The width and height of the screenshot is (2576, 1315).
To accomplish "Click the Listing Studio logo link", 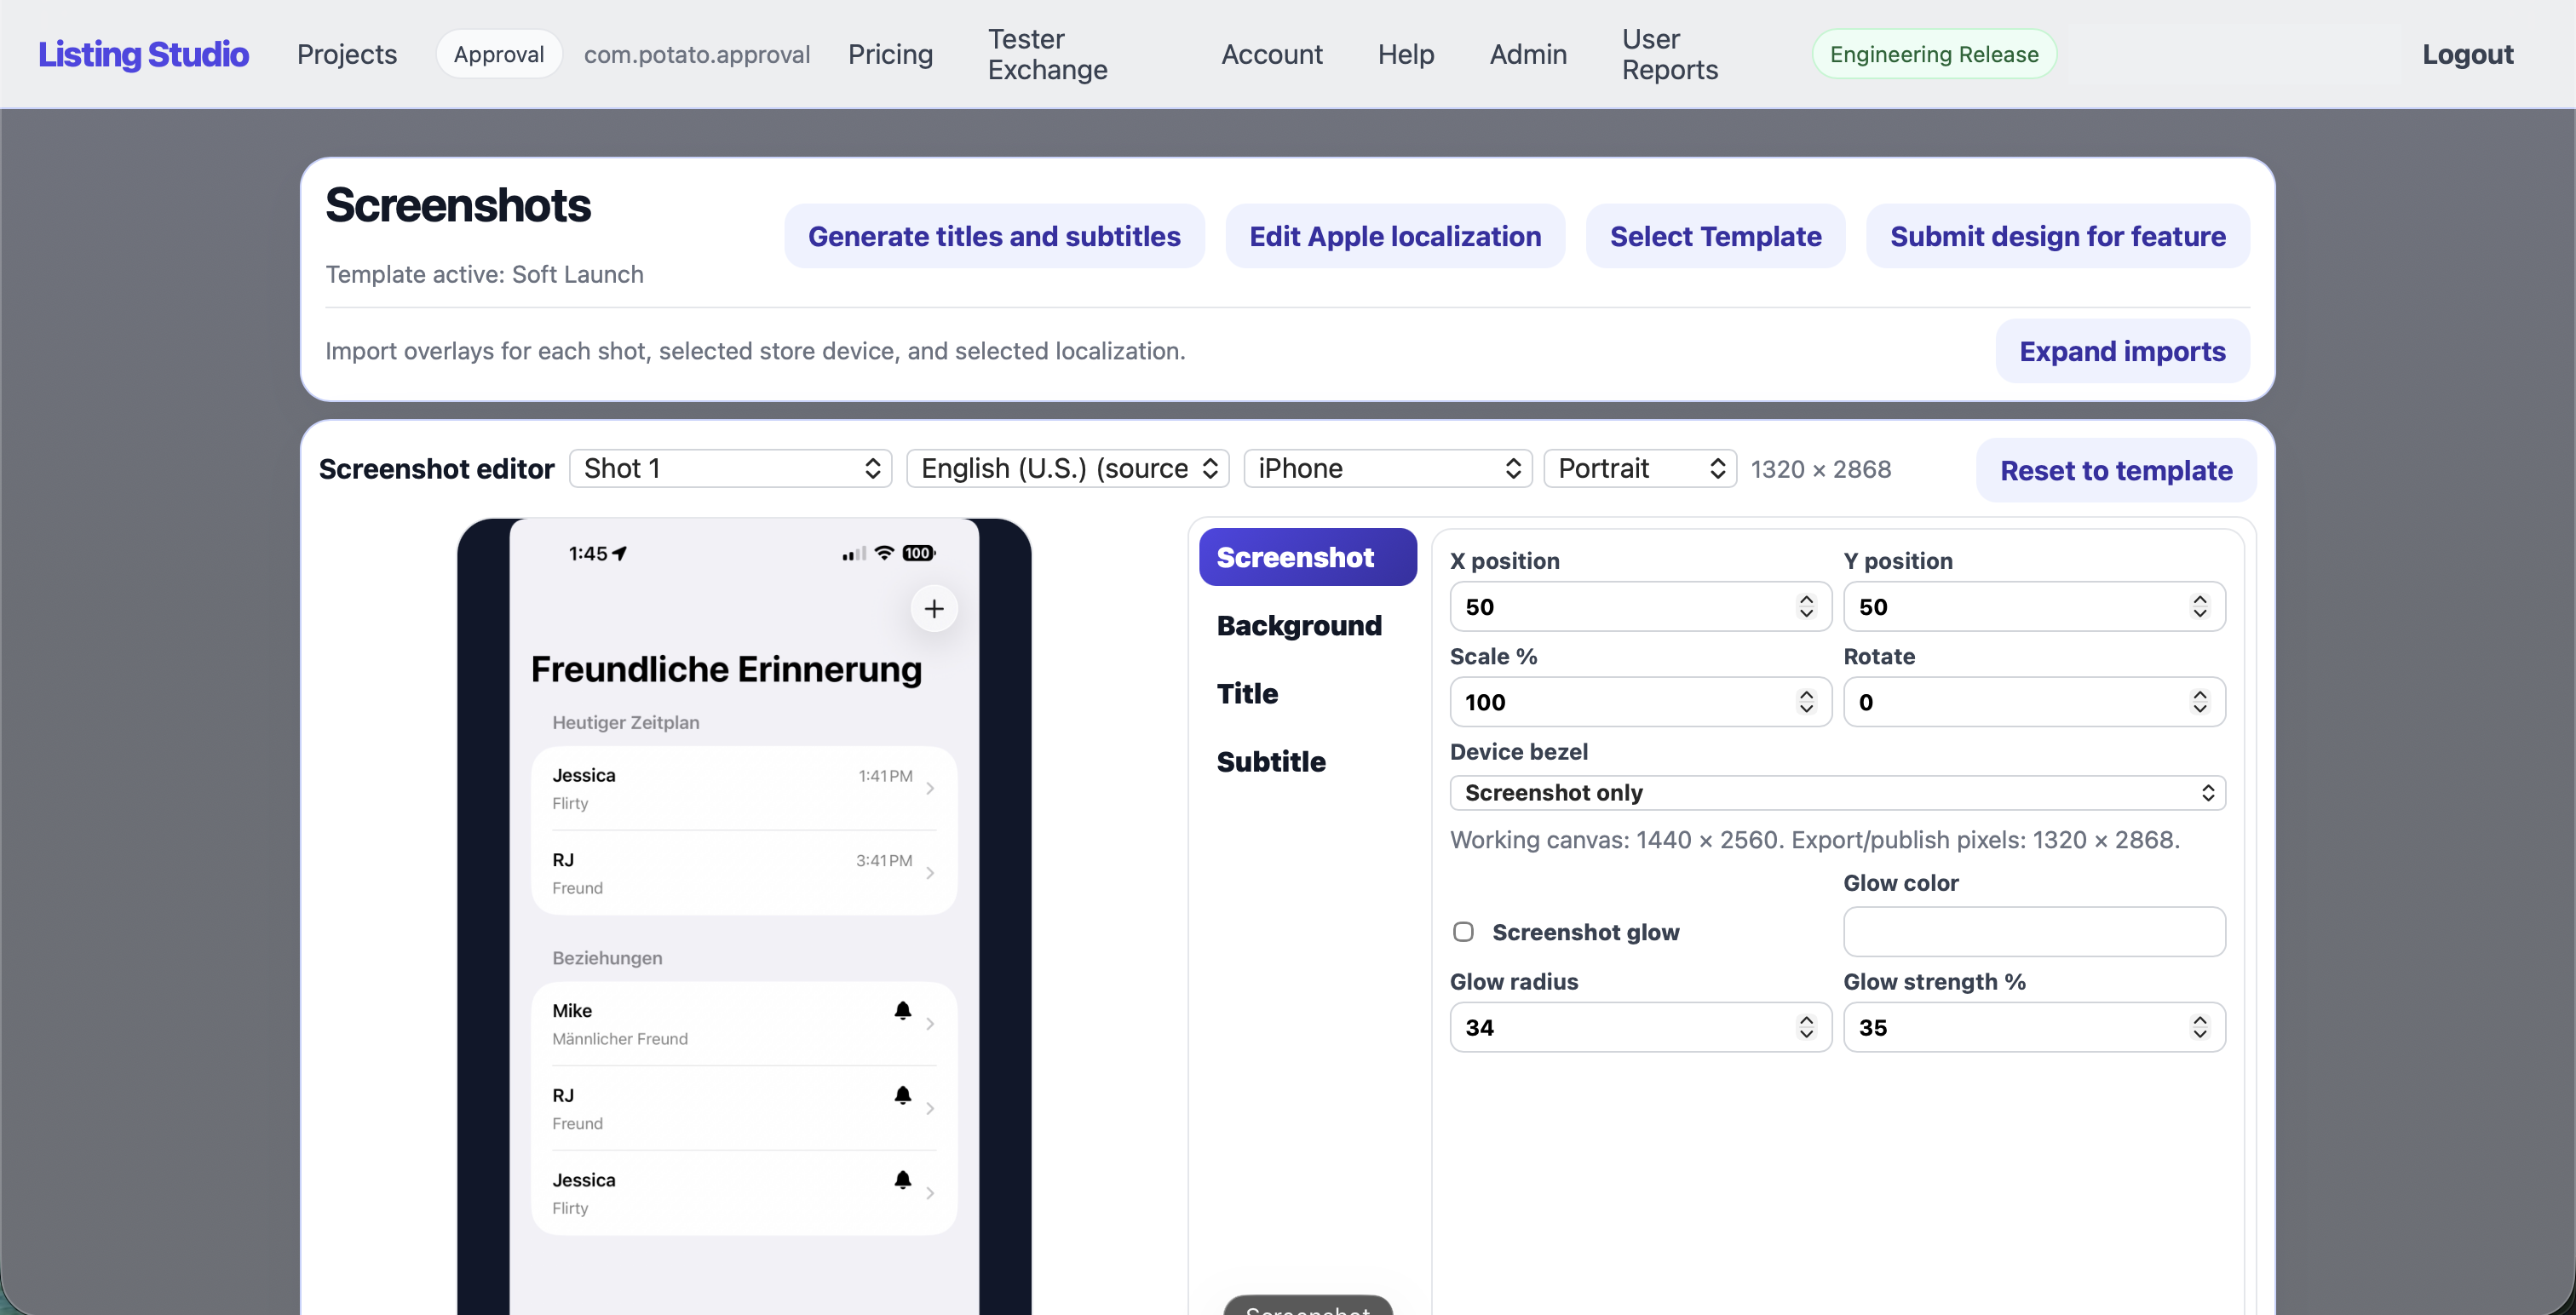I will coord(143,54).
